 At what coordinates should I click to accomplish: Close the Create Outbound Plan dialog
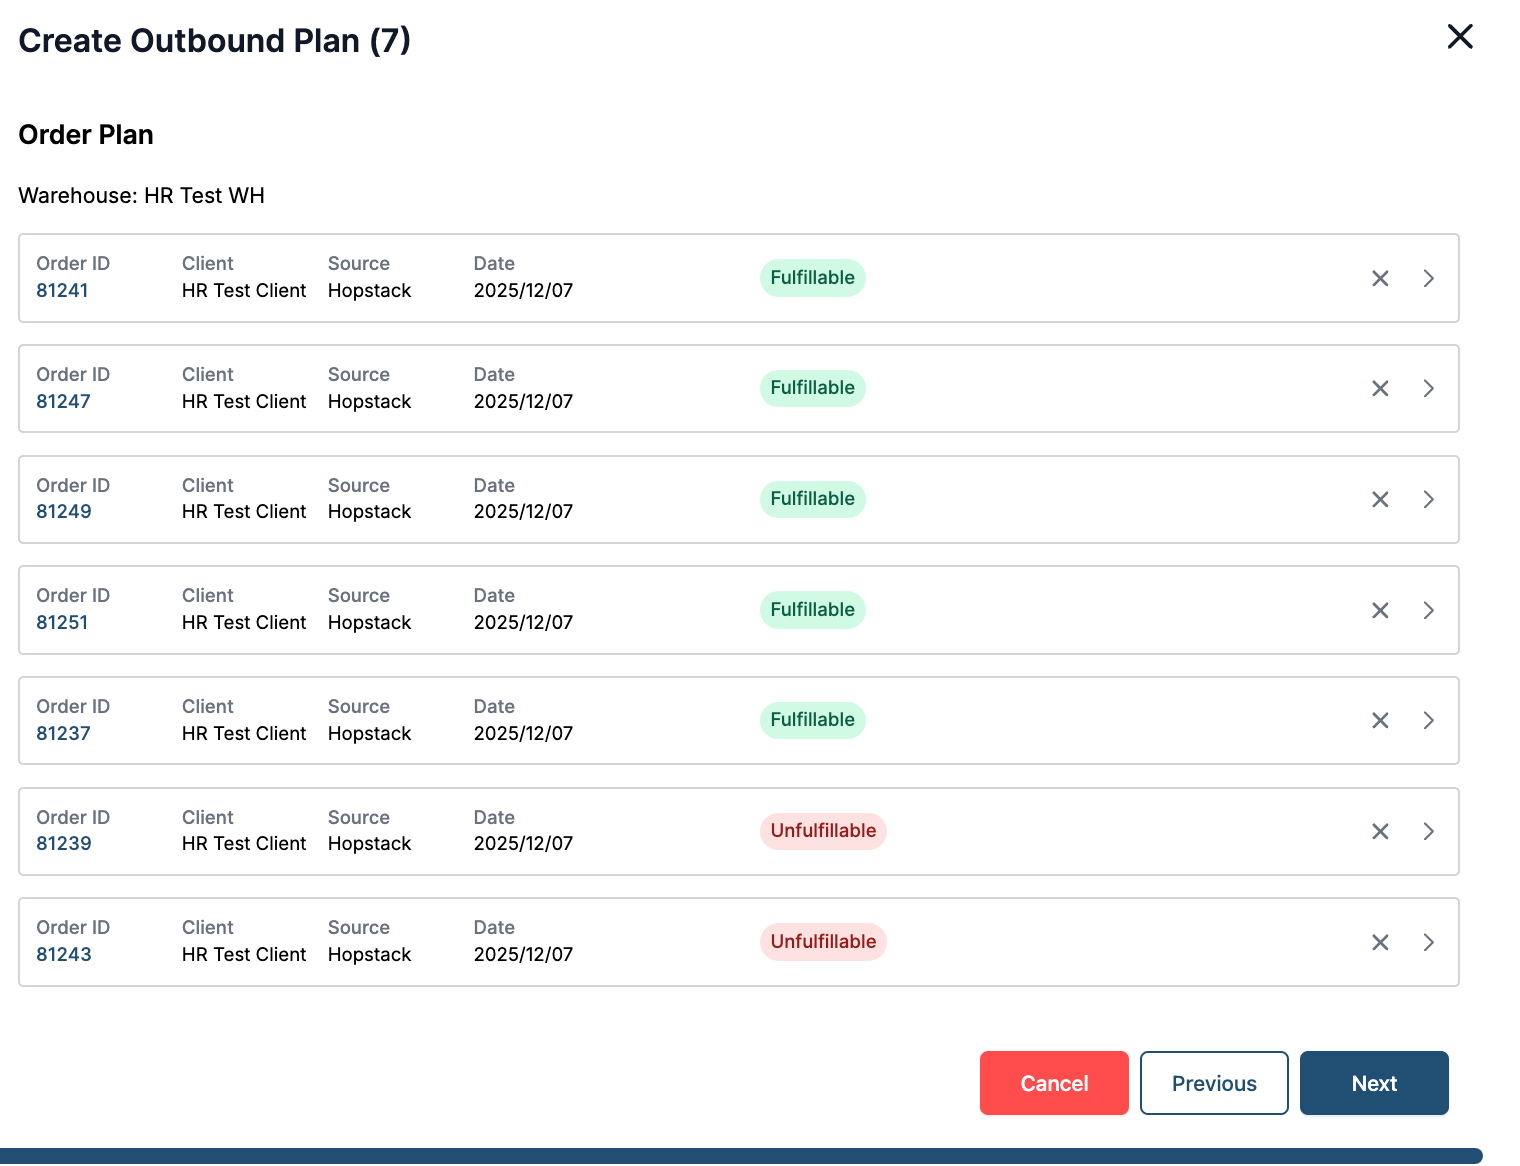tap(1460, 37)
